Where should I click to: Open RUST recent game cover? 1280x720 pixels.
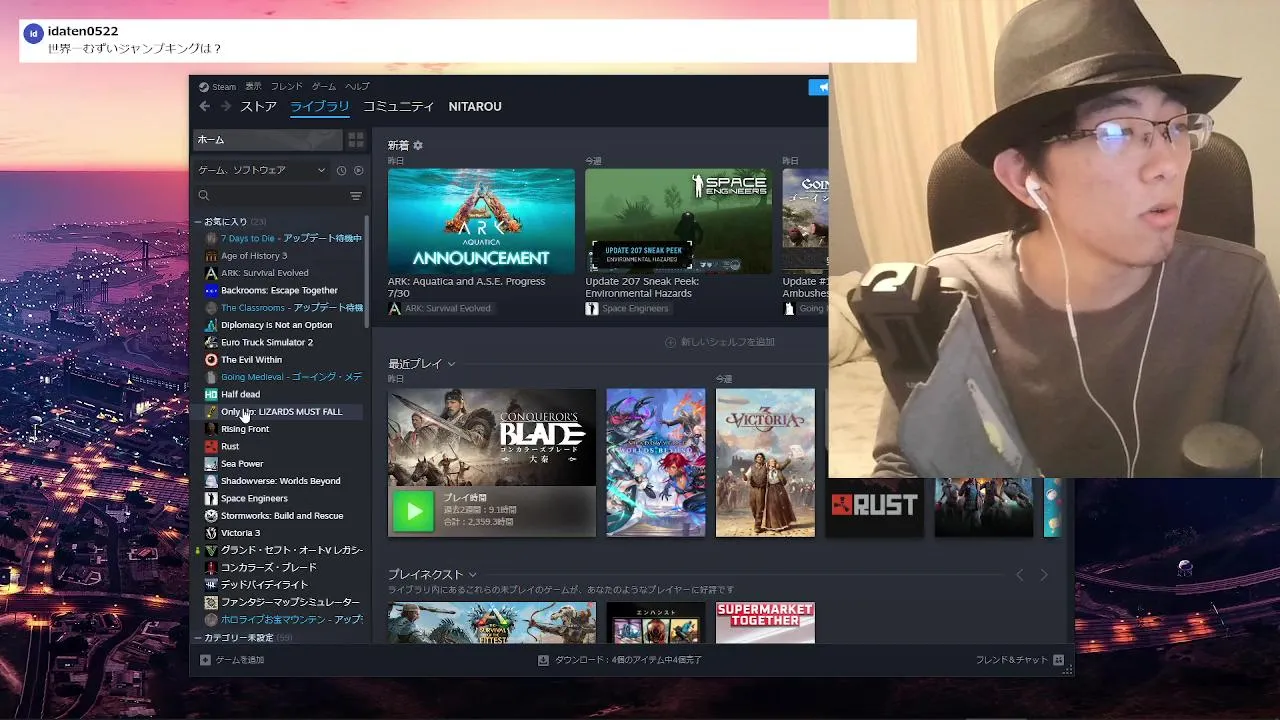pyautogui.click(x=874, y=507)
